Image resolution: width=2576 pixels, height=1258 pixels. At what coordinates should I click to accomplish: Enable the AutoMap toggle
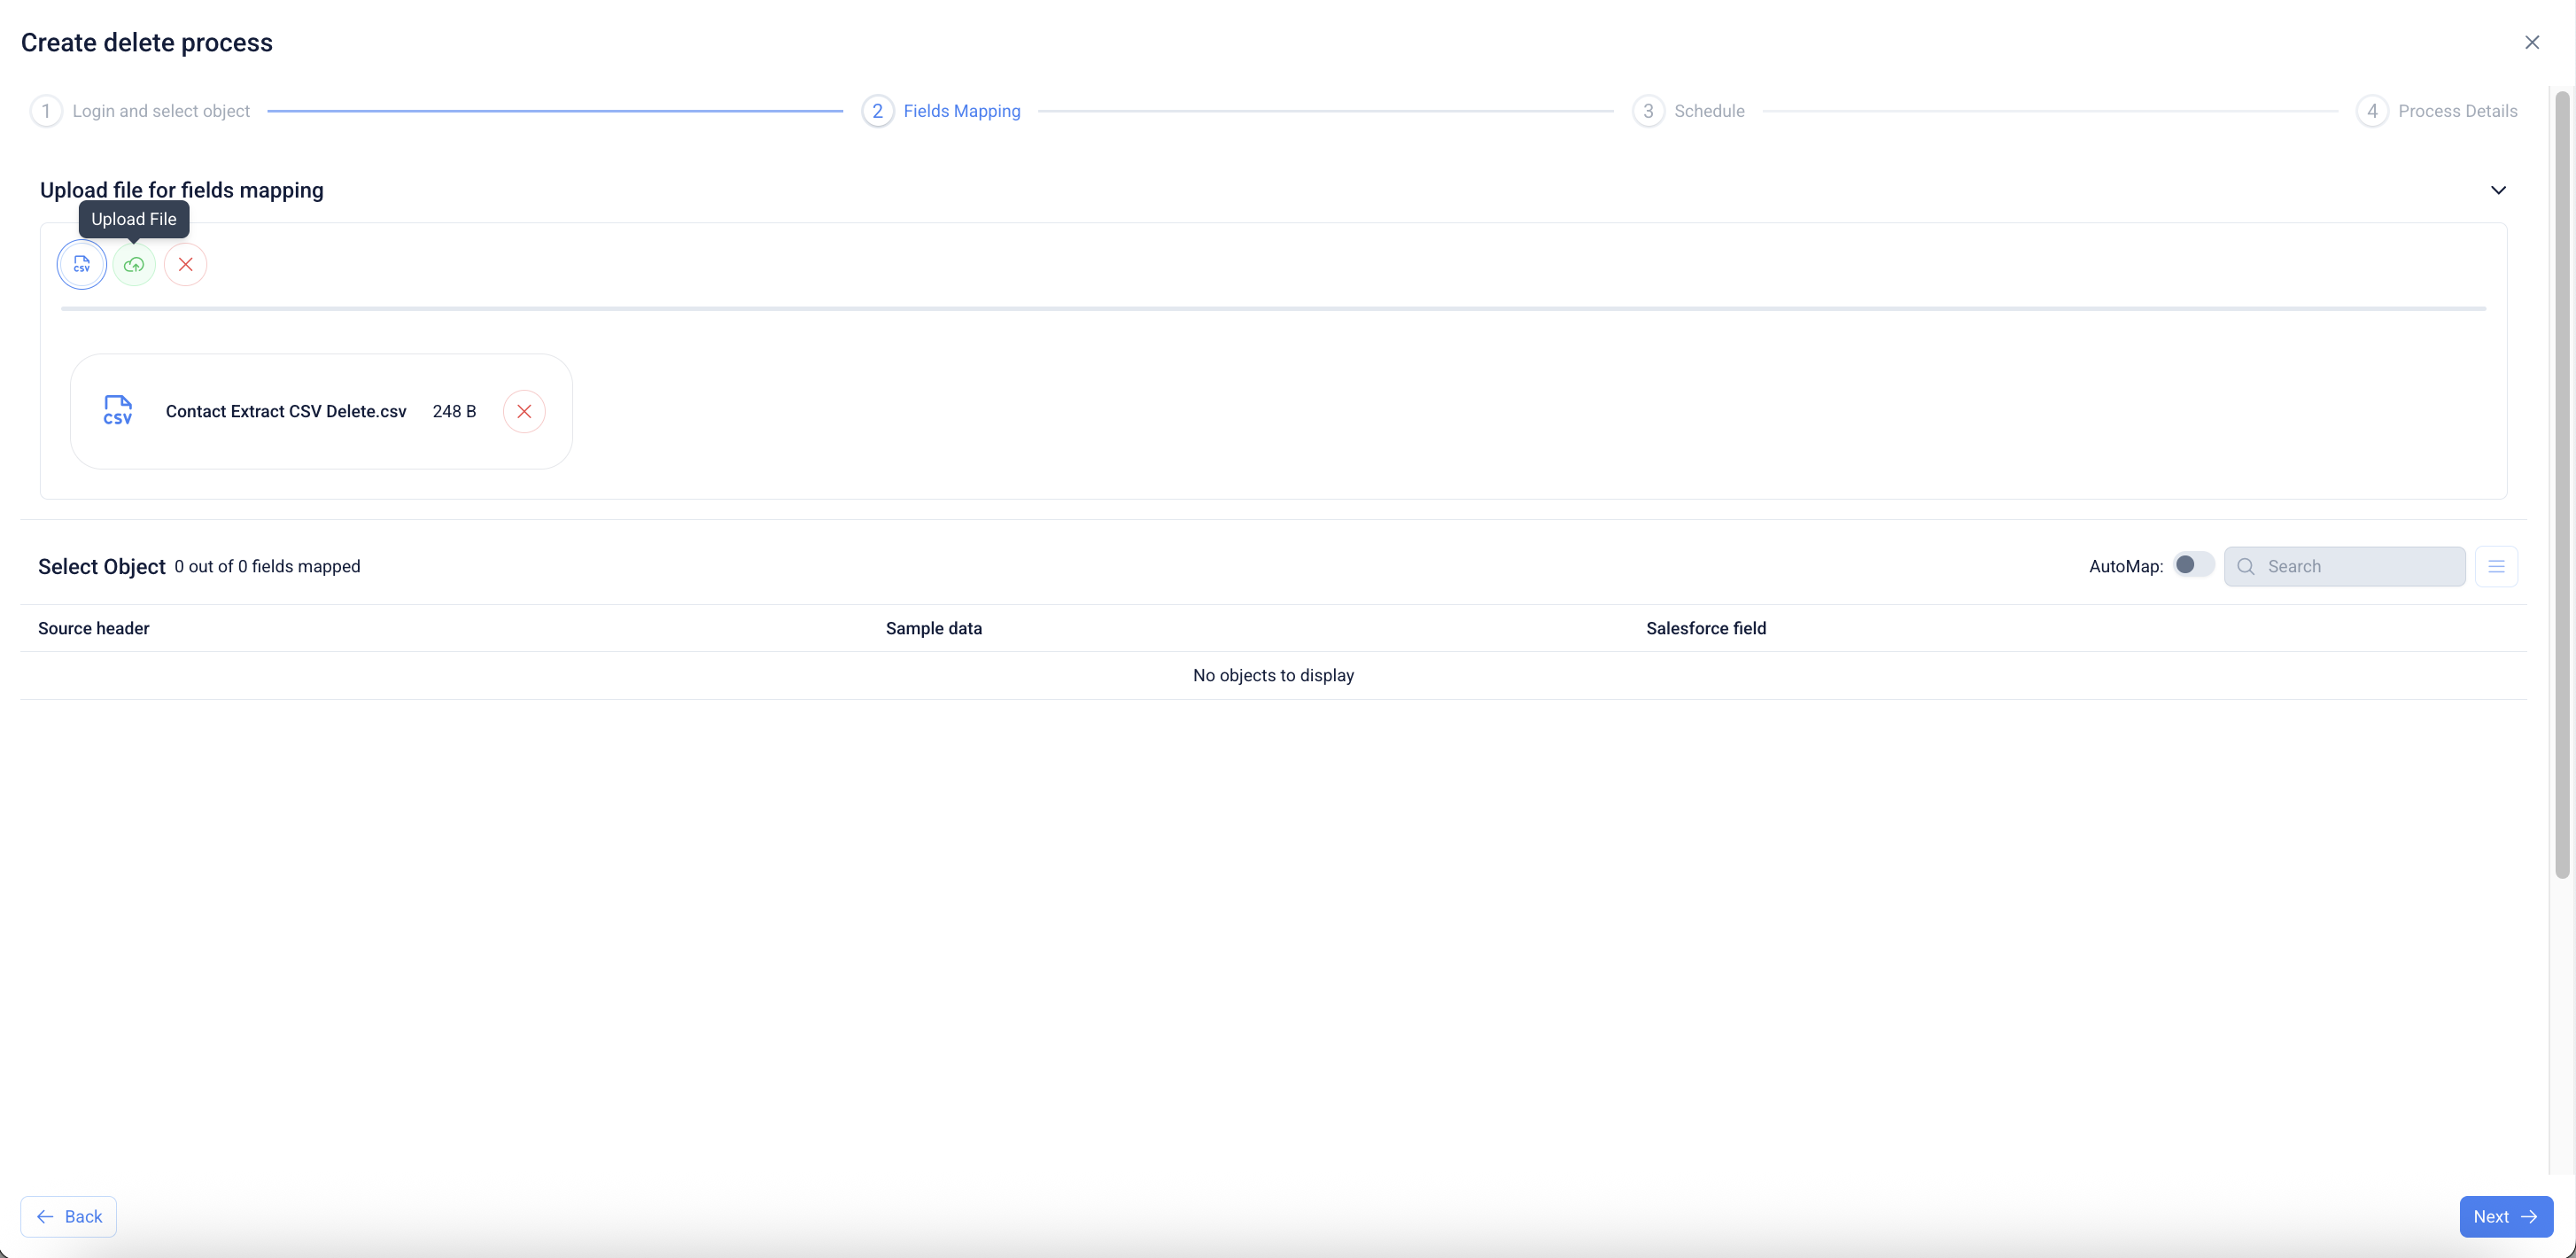tap(2193, 565)
